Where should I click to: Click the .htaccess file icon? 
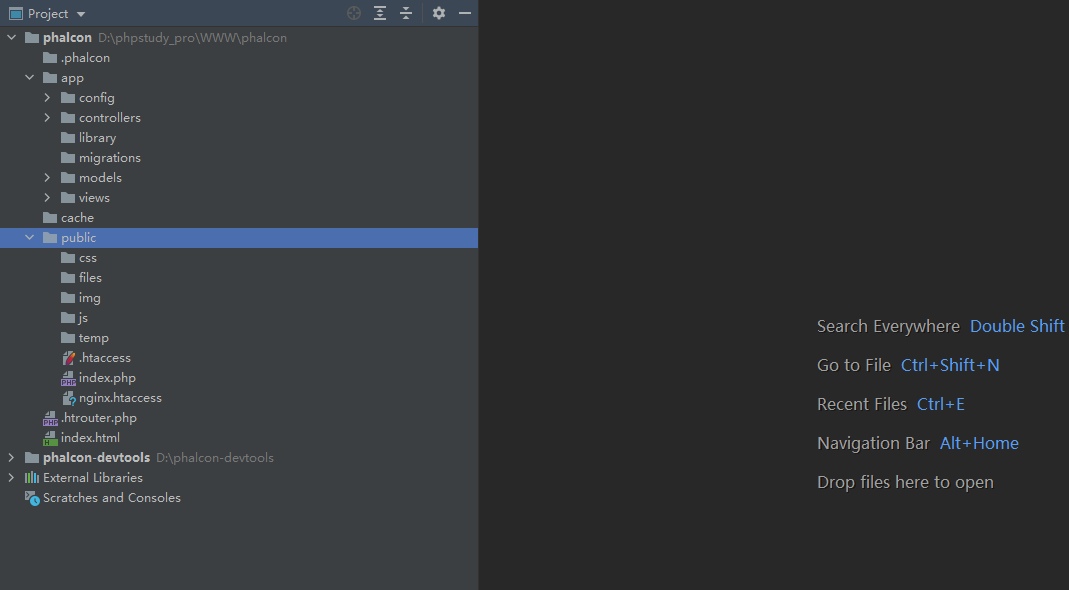(x=68, y=358)
